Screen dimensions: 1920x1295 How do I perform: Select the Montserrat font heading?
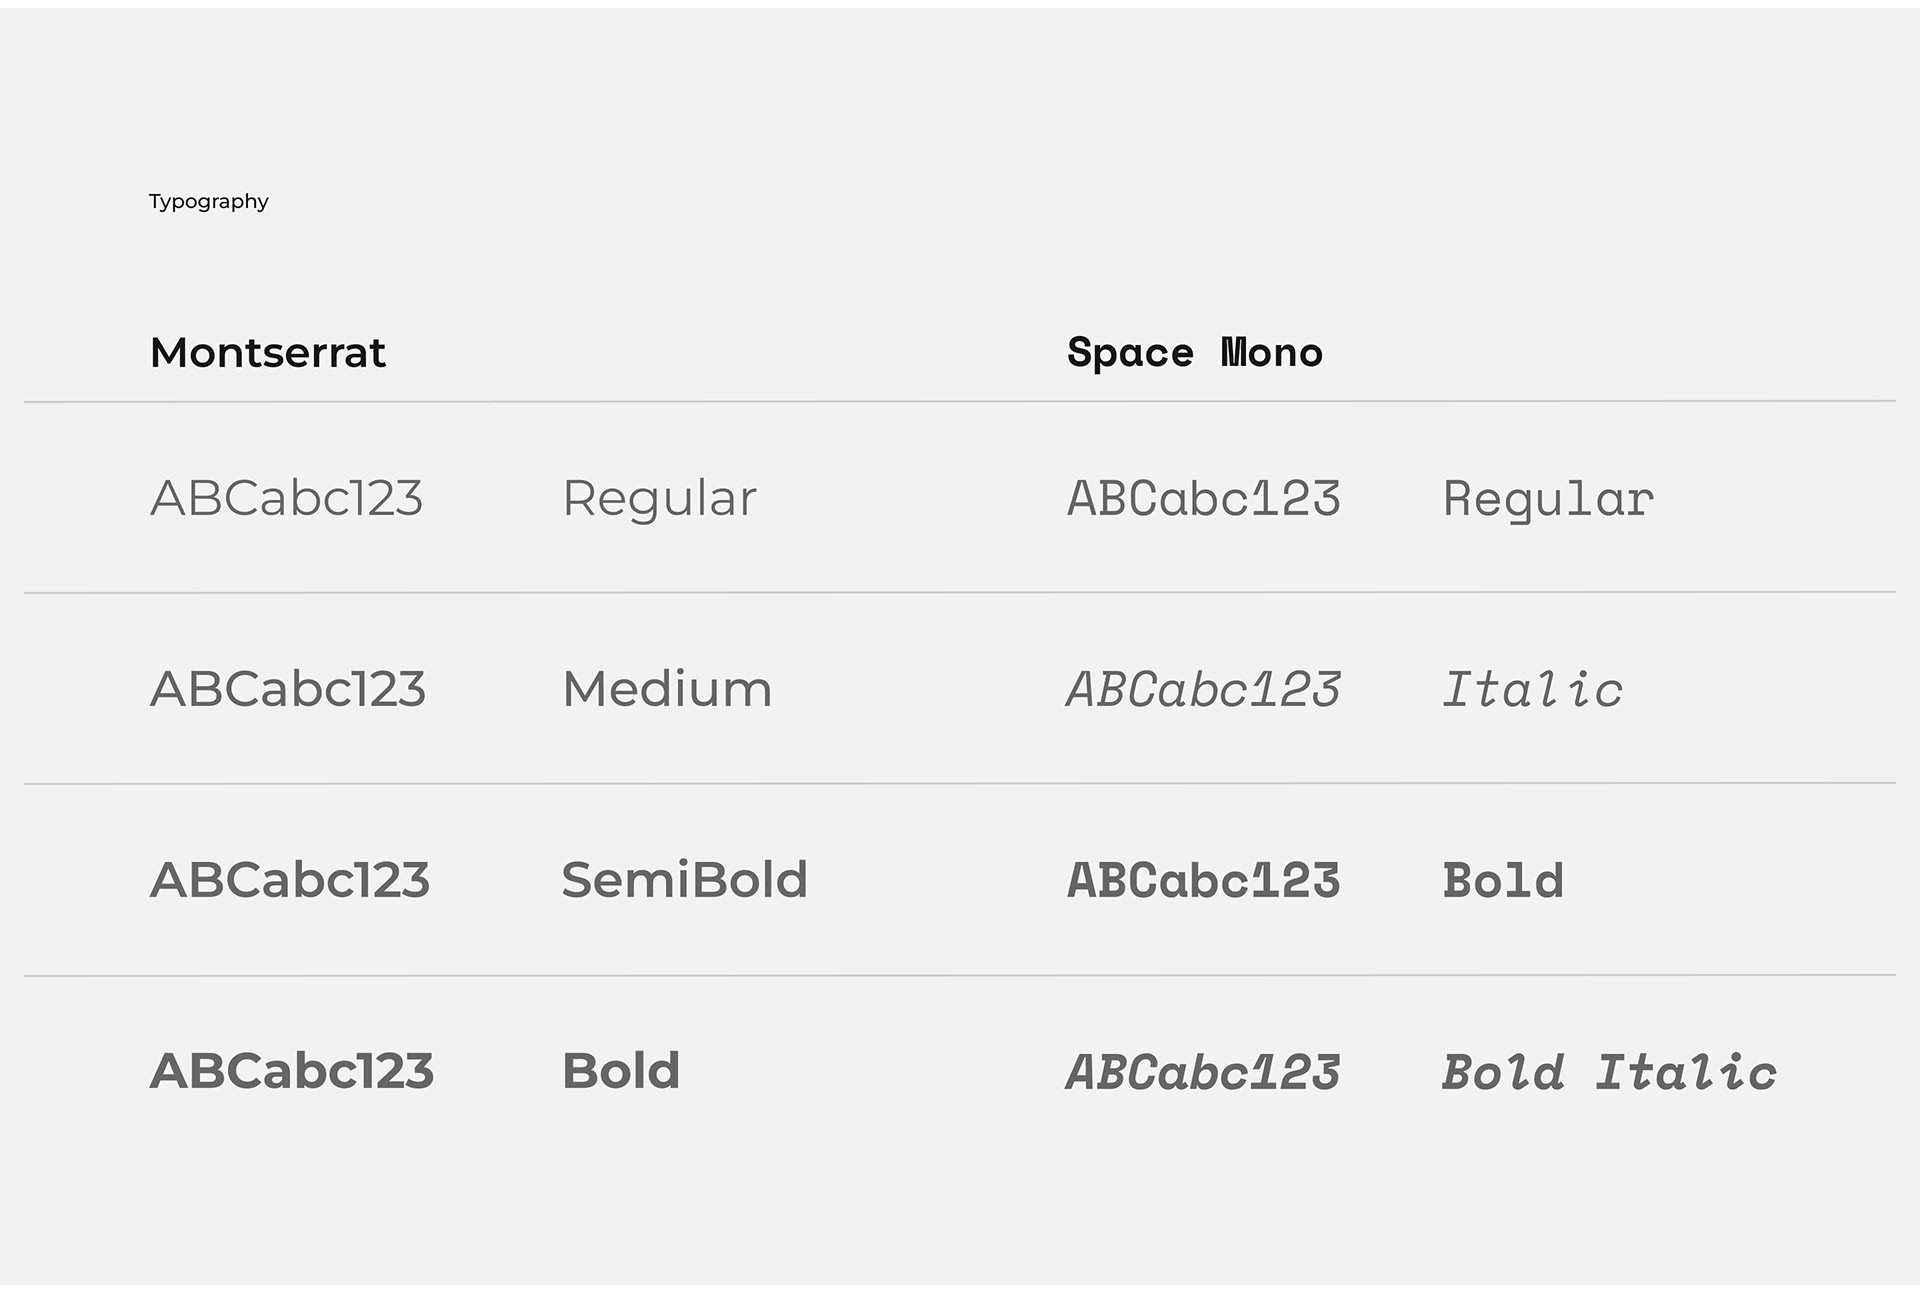pos(267,353)
